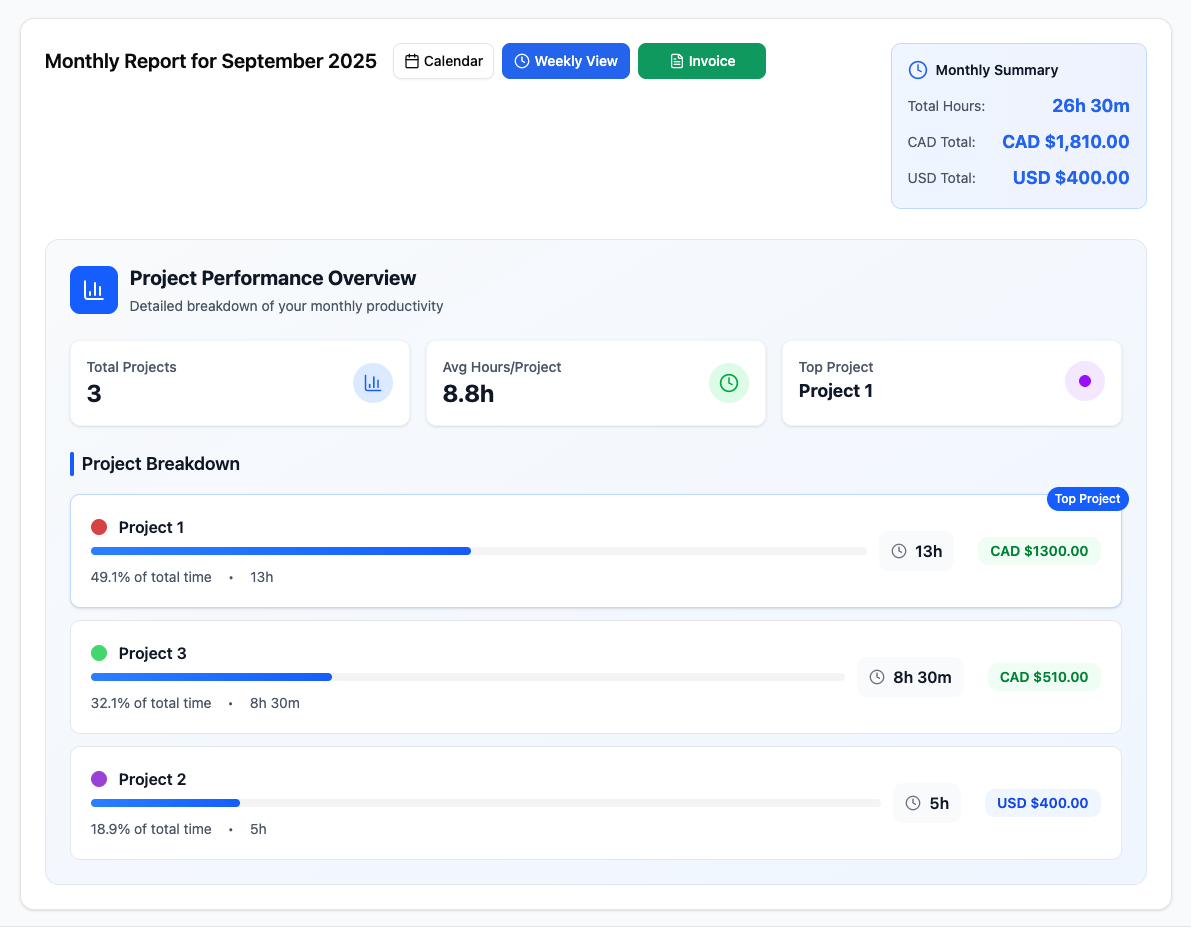Click the calendar icon on the Calendar button
Viewport: 1191px width, 931px height.
(412, 61)
